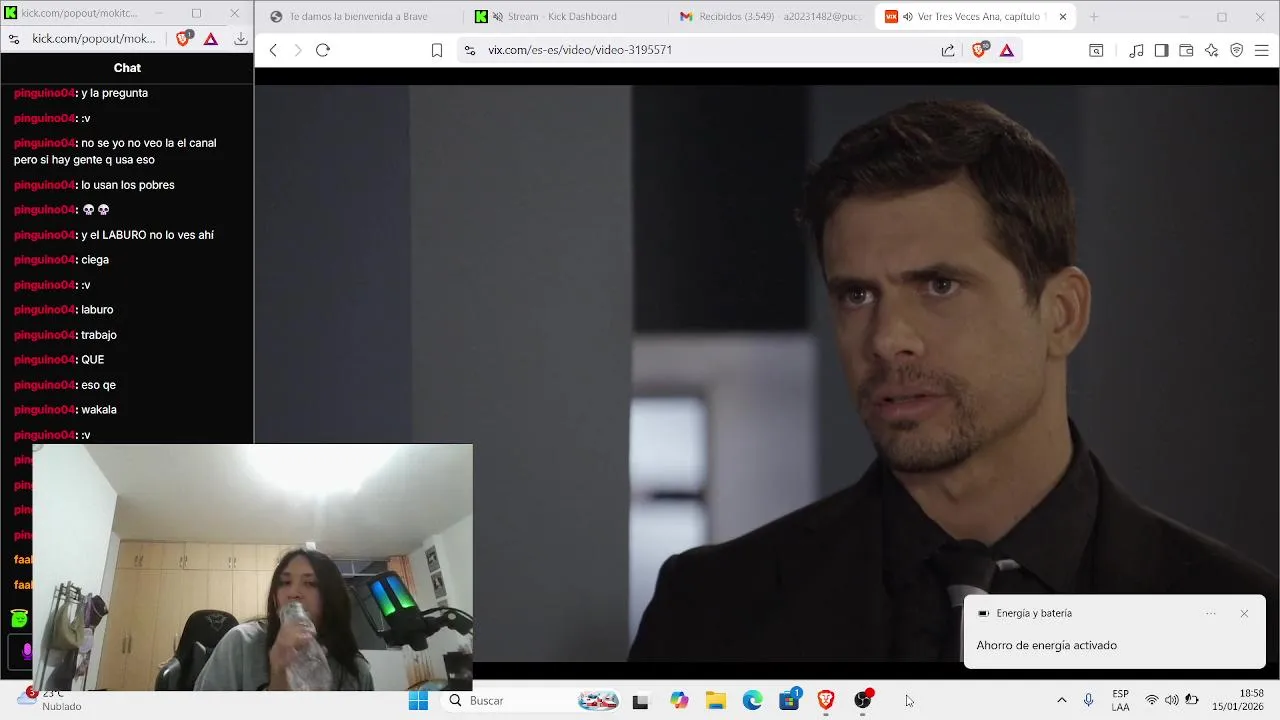The image size is (1280, 720).
Task: Click 'Ahorro de energía activado' notification text
Action: tap(1046, 645)
